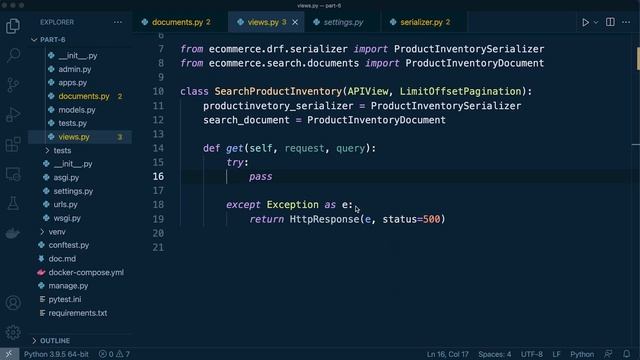
Task: Click line number 16 in gutter
Action: coord(158,176)
